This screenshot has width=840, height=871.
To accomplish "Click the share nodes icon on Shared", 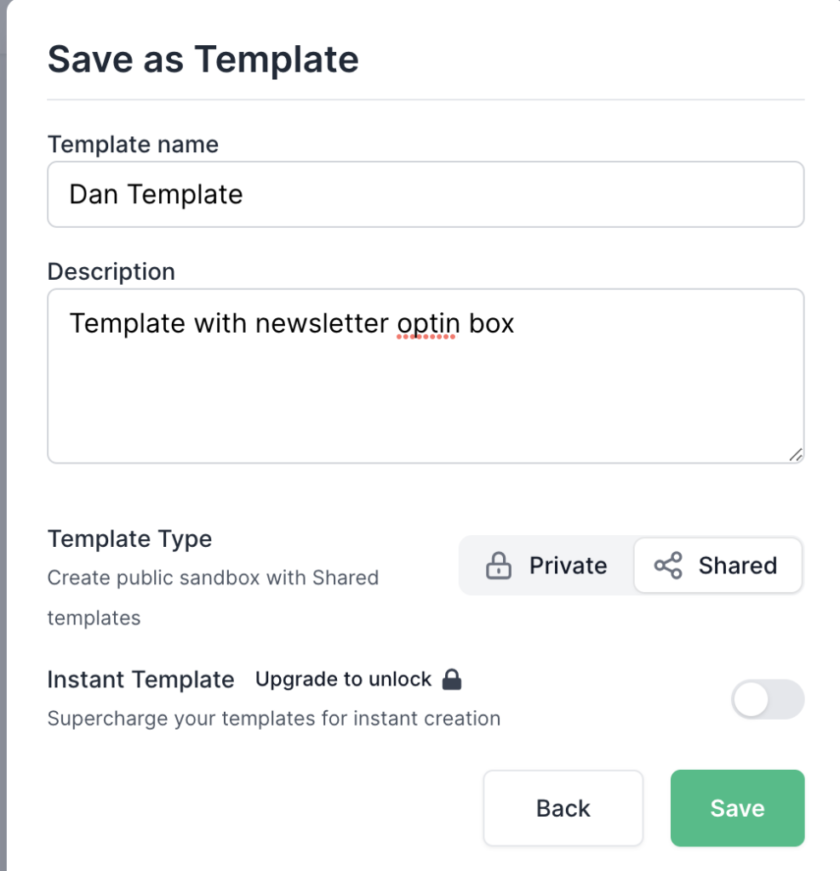I will 668,565.
